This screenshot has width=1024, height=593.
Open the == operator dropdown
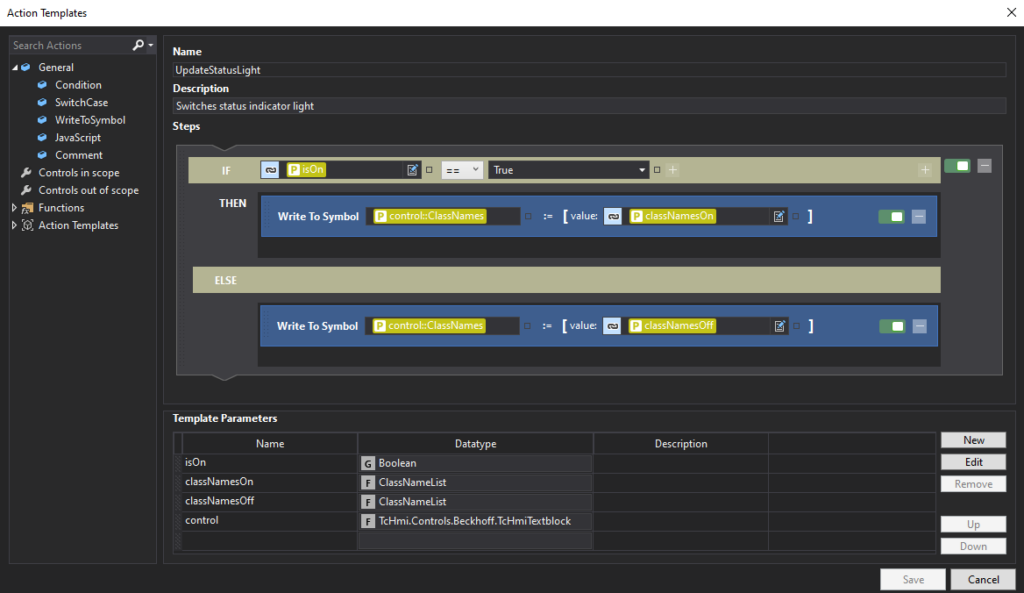pyautogui.click(x=464, y=169)
